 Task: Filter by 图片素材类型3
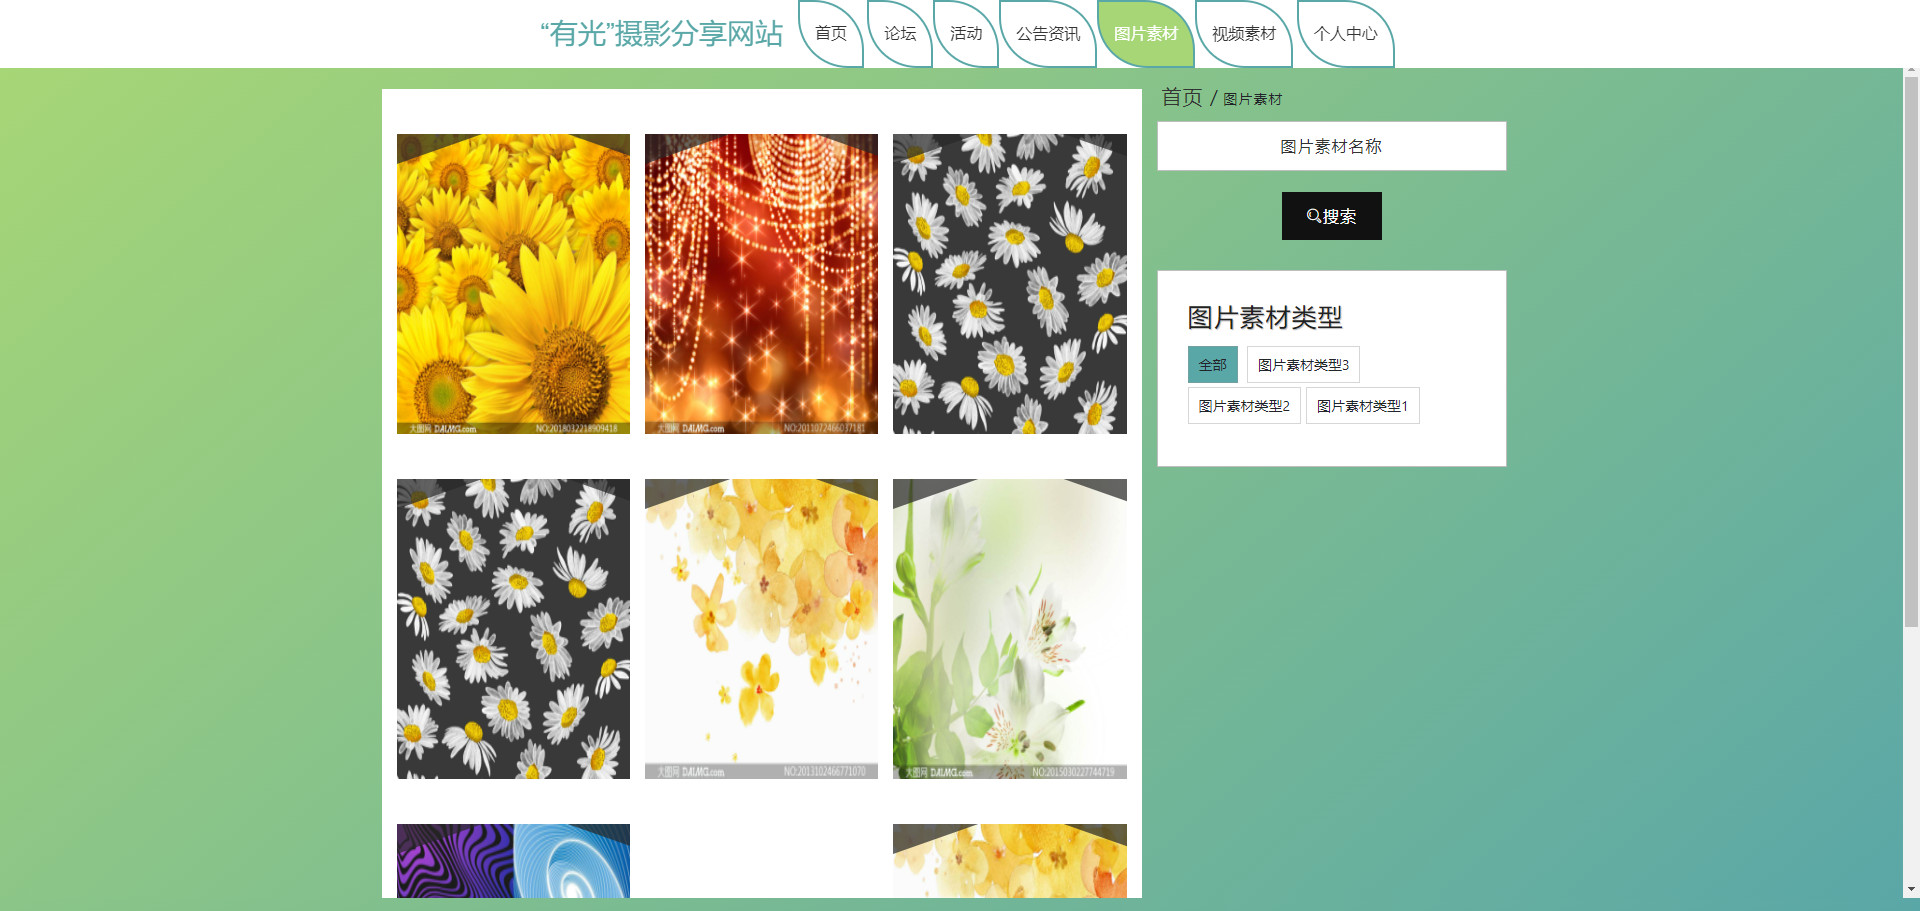[x=1303, y=365]
